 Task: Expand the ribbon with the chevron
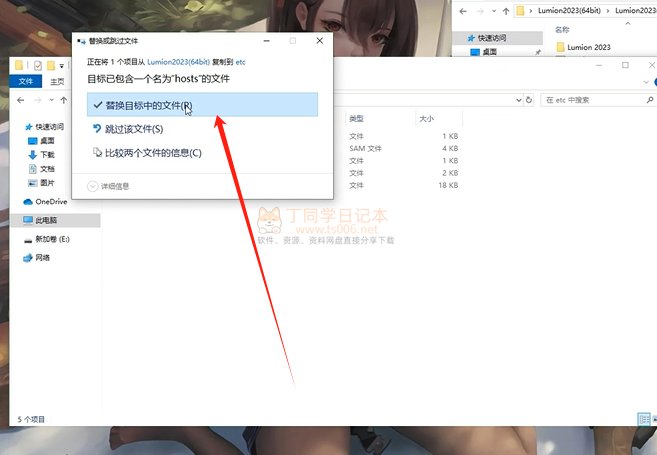click(x=646, y=82)
